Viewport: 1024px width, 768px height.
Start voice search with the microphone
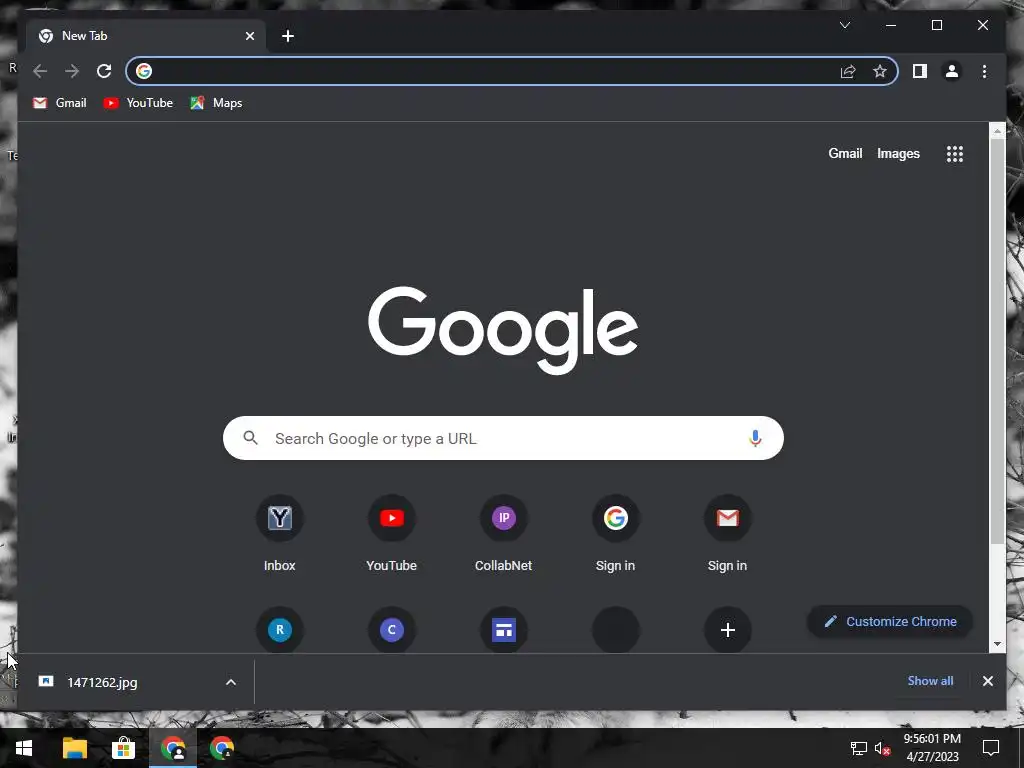[755, 438]
